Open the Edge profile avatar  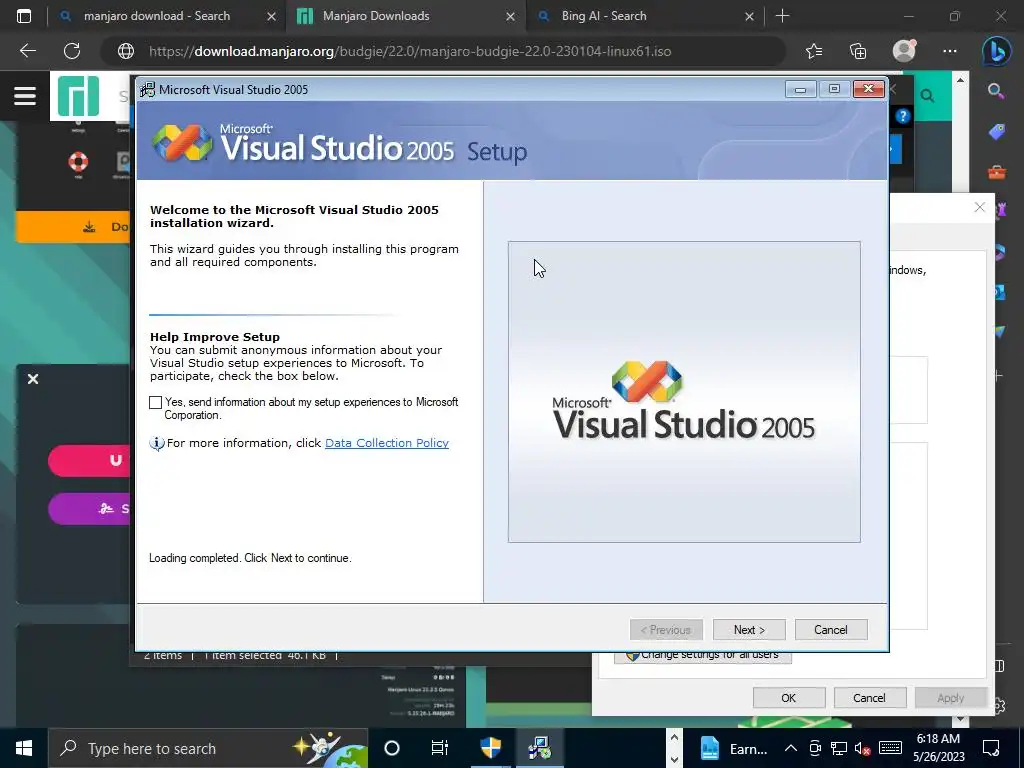904,50
